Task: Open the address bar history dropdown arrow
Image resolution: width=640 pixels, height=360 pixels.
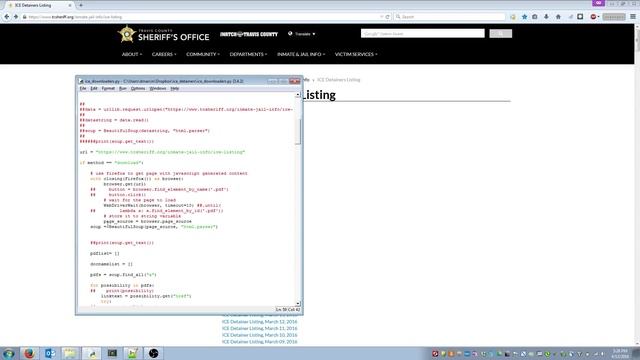Action: (x=381, y=17)
